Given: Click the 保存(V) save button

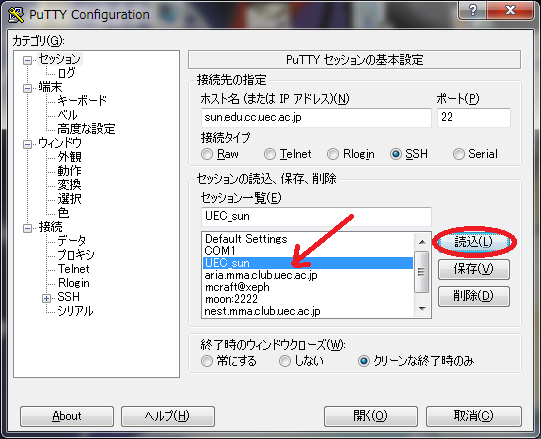Looking at the screenshot, I should coord(474,269).
